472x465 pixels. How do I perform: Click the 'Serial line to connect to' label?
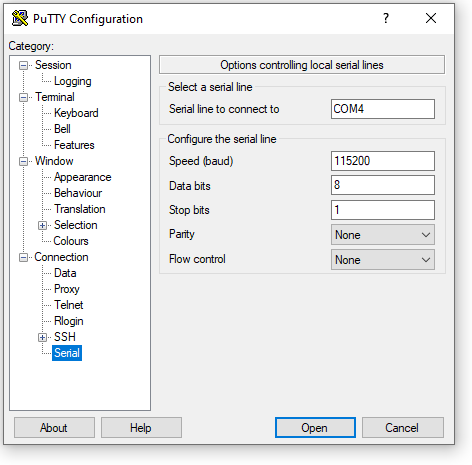[224, 109]
